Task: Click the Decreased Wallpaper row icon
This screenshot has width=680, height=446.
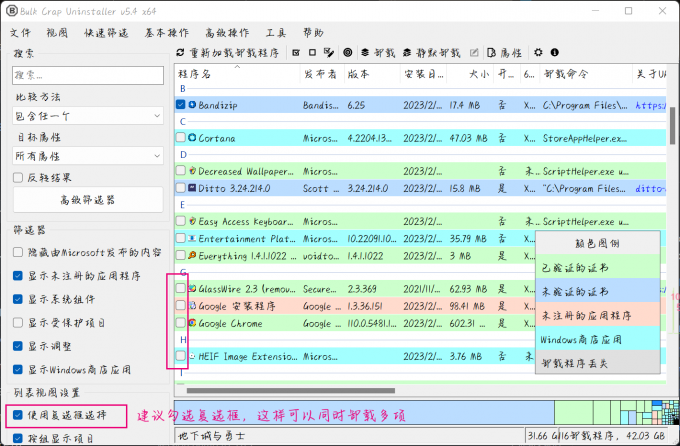Action: (192, 171)
